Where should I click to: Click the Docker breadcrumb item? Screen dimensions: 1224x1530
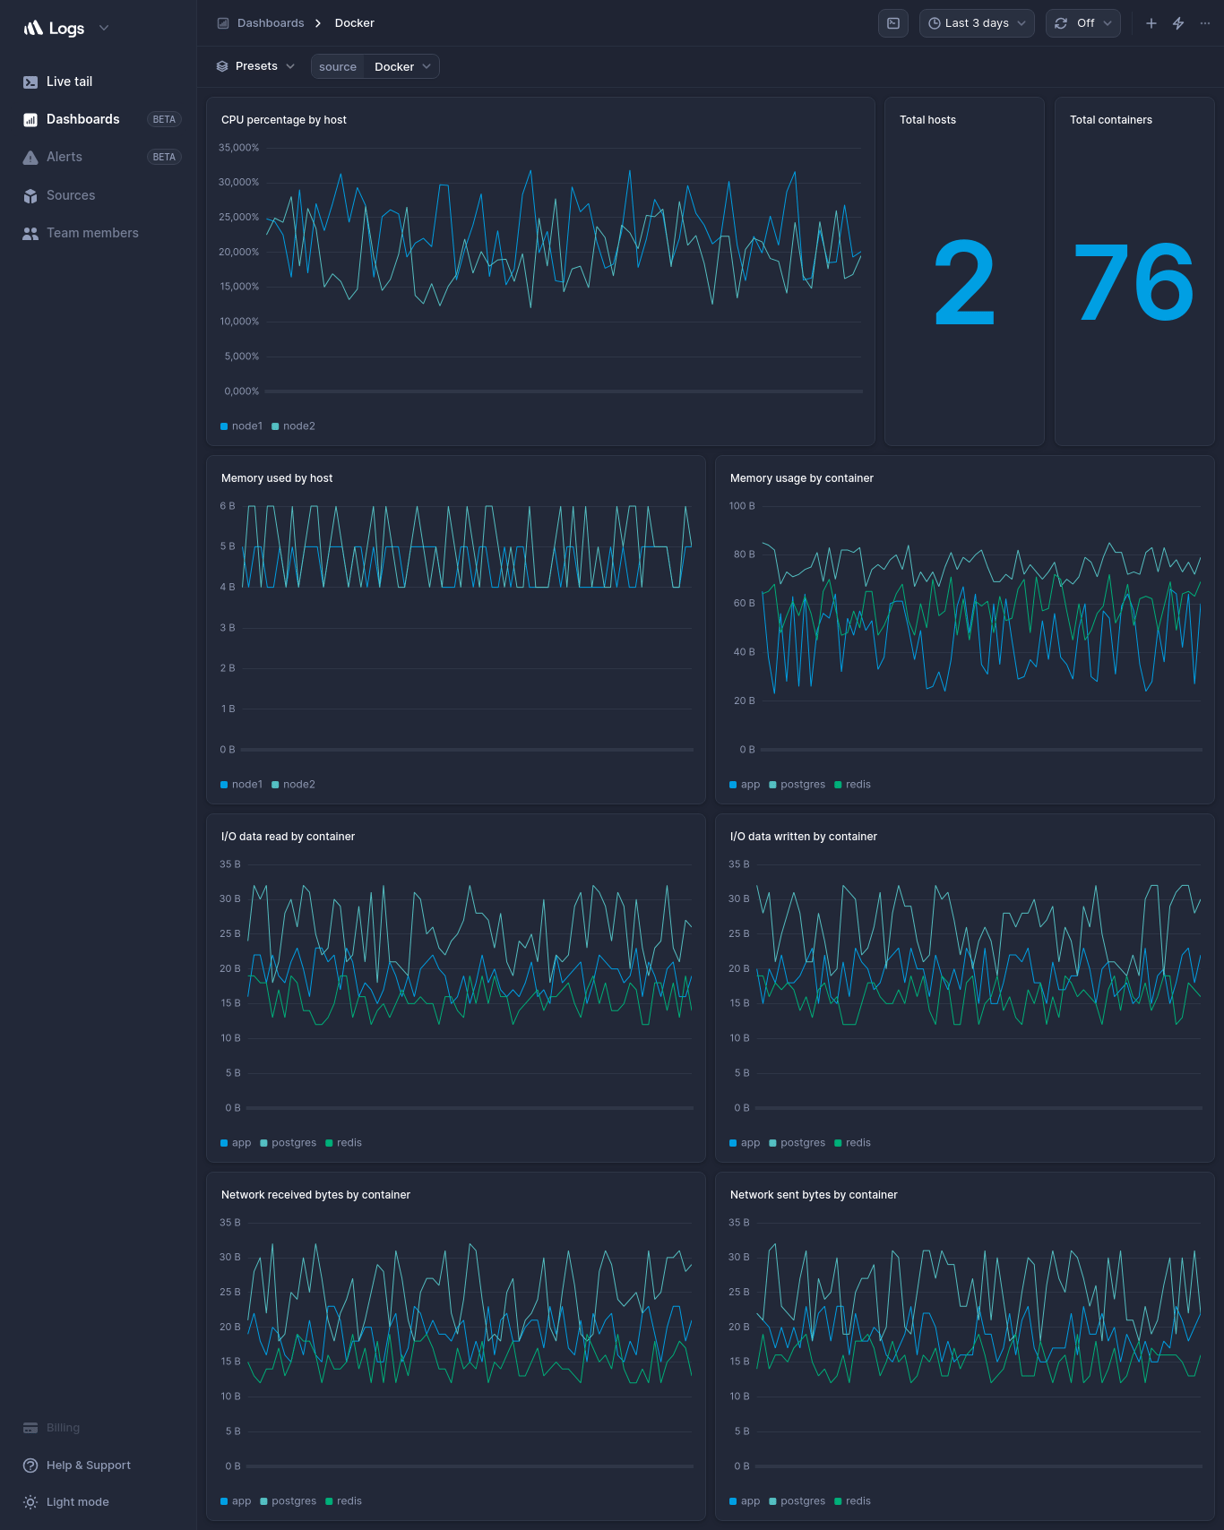(x=354, y=22)
